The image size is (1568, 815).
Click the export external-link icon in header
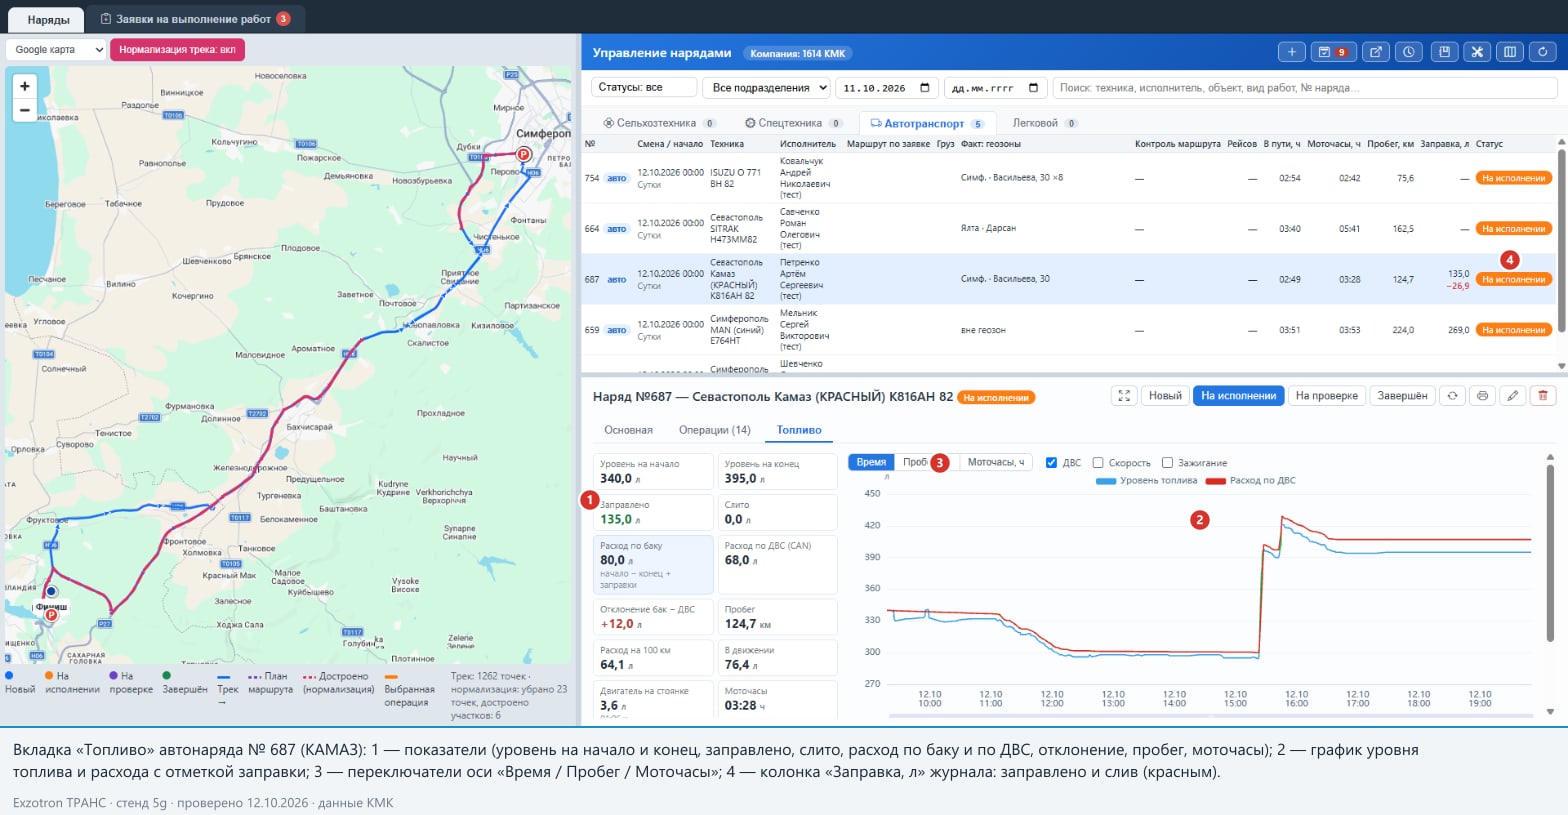click(x=1376, y=52)
